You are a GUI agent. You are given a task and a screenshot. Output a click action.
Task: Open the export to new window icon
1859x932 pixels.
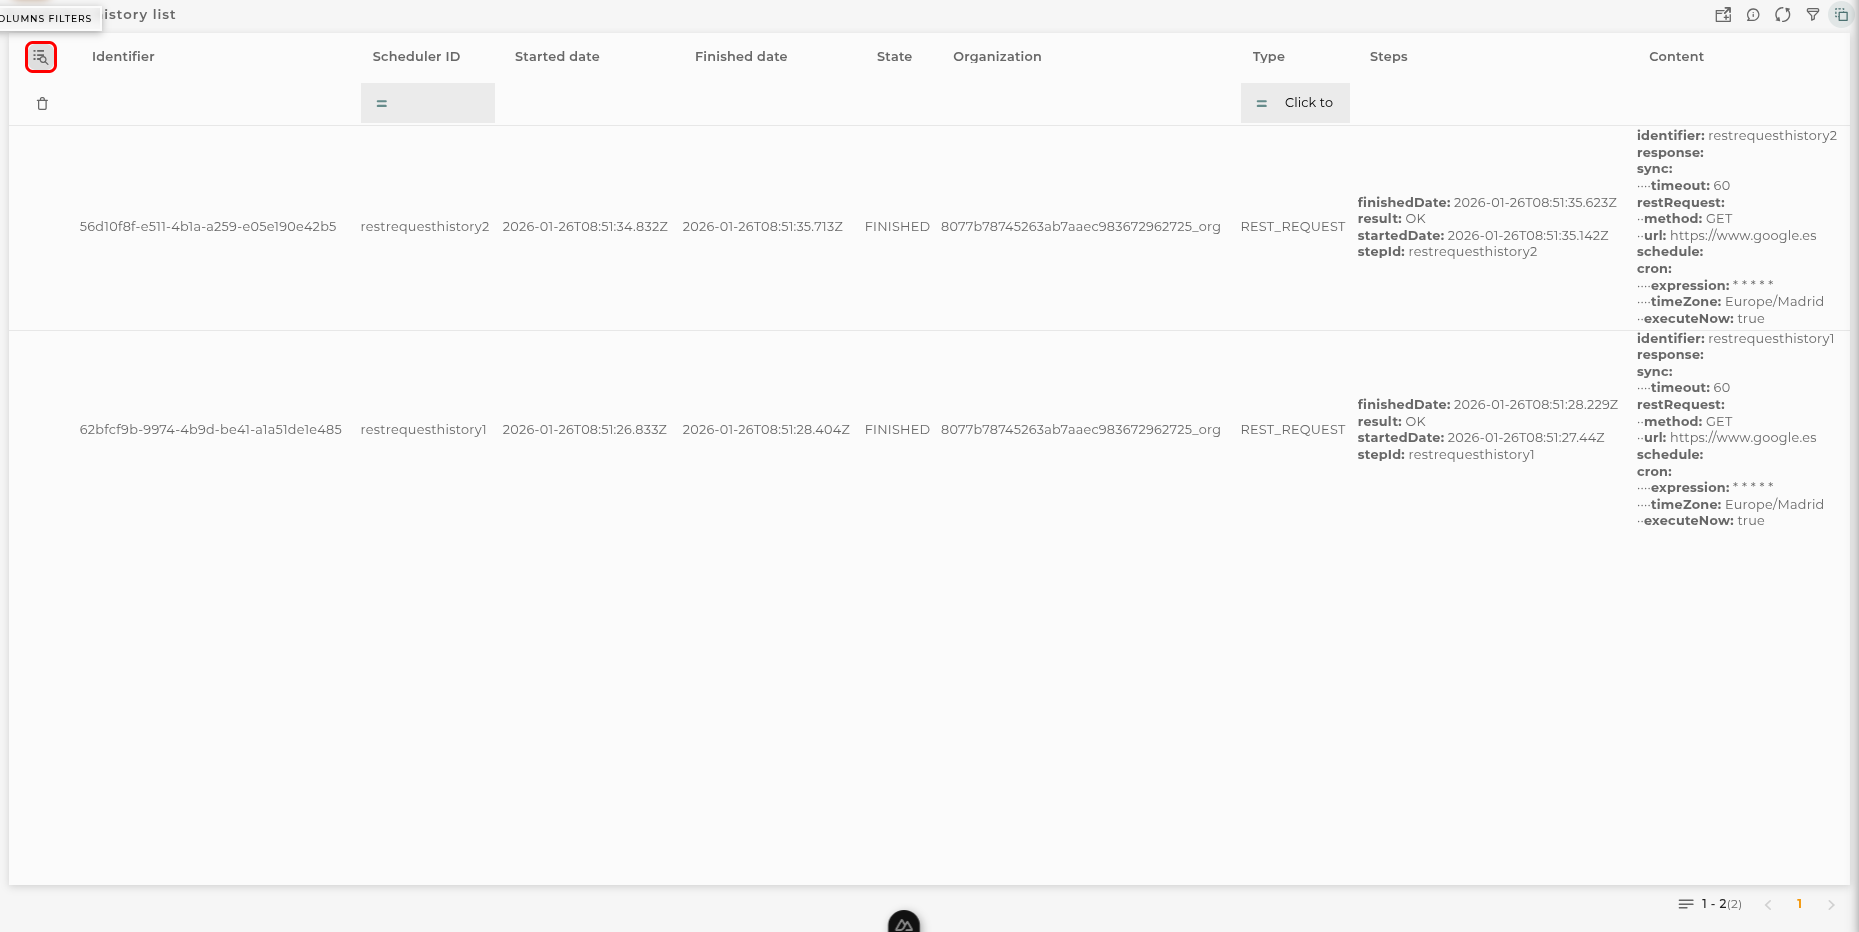(1723, 15)
